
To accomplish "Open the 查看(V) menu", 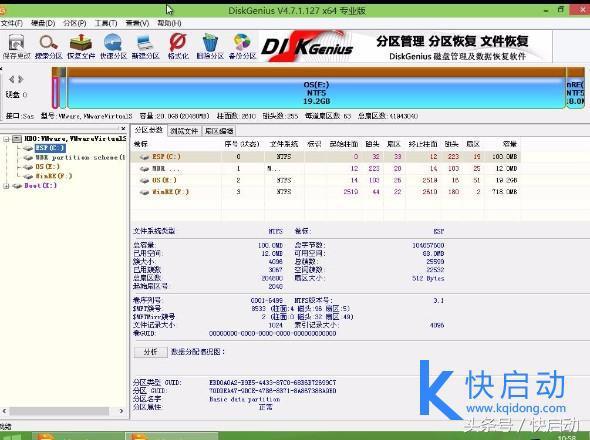I will point(137,23).
